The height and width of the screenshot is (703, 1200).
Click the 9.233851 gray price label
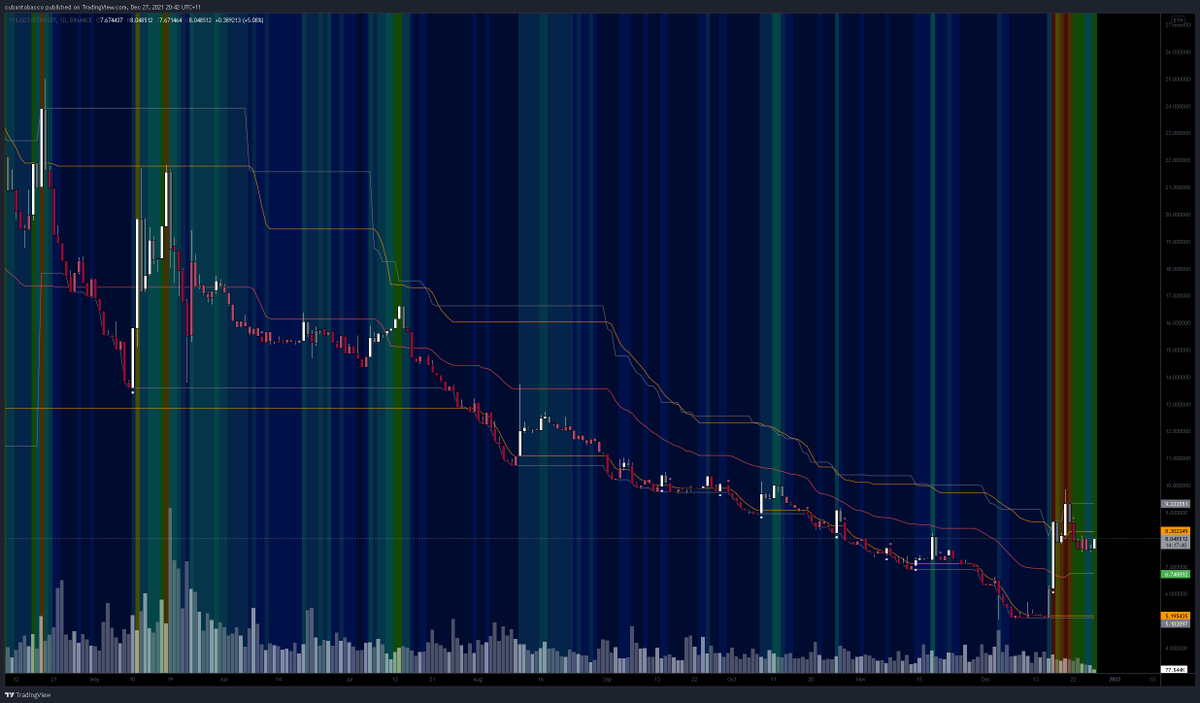[1175, 504]
